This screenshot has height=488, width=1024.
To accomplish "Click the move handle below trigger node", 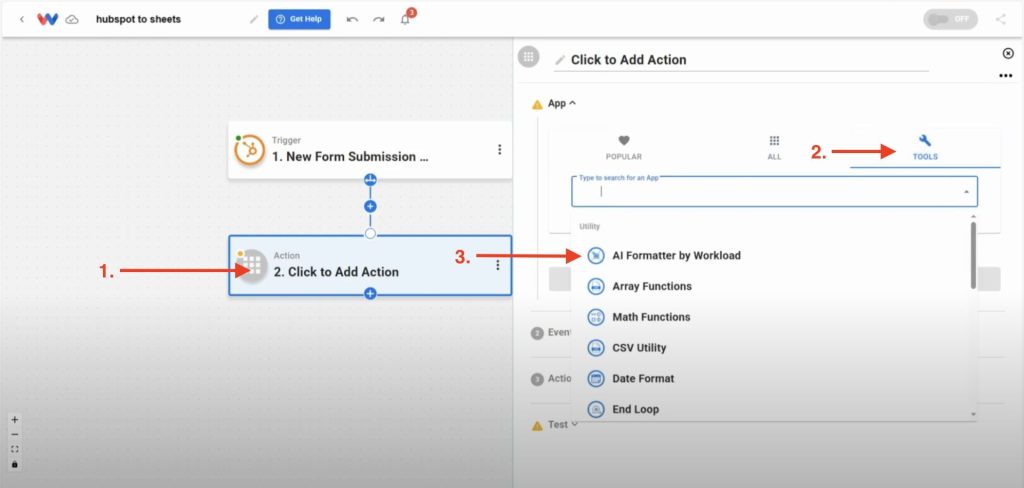I will [370, 180].
